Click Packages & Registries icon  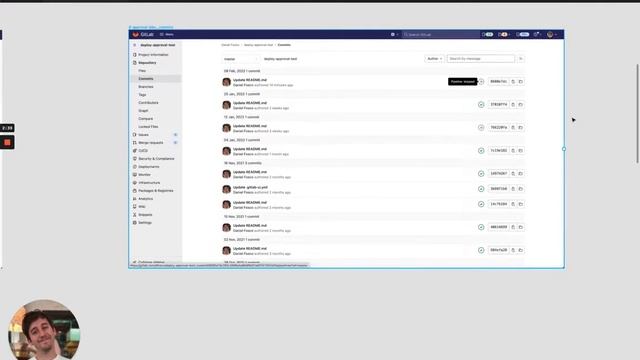point(135,191)
